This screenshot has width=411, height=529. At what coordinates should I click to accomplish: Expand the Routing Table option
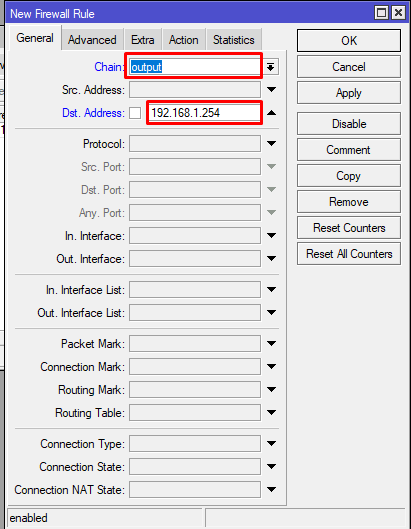point(271,412)
